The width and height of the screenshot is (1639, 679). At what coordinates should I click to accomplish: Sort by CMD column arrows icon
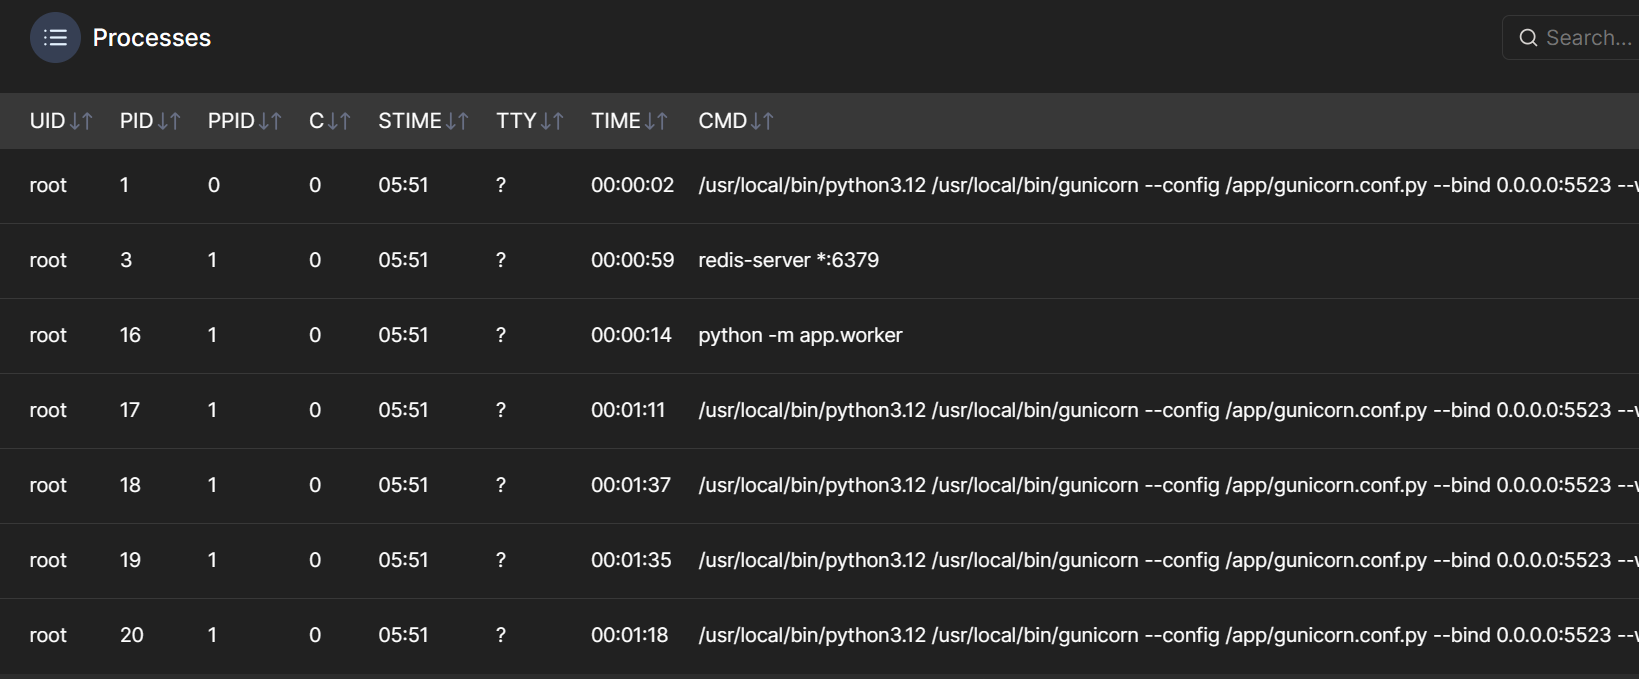762,121
